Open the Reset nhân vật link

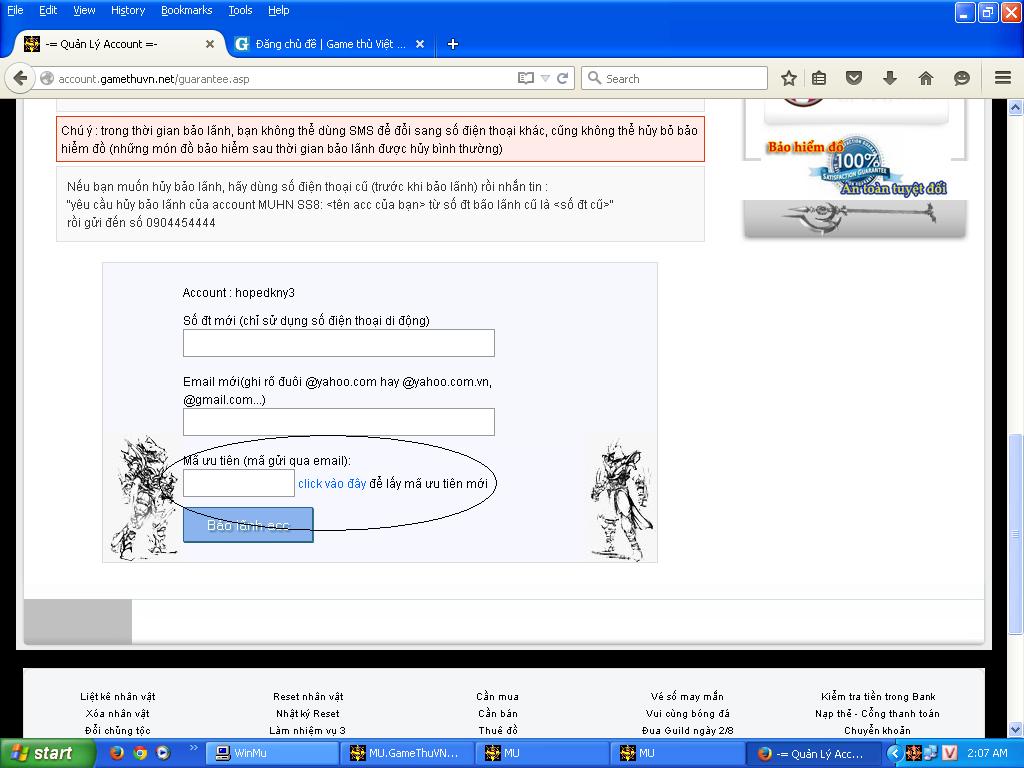(x=308, y=697)
